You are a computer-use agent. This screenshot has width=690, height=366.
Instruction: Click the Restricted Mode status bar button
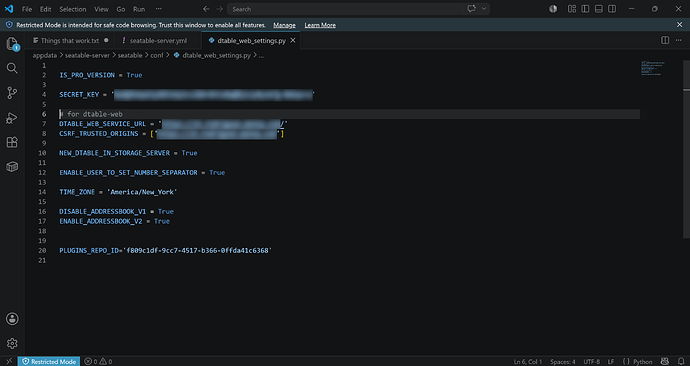[x=49, y=361]
